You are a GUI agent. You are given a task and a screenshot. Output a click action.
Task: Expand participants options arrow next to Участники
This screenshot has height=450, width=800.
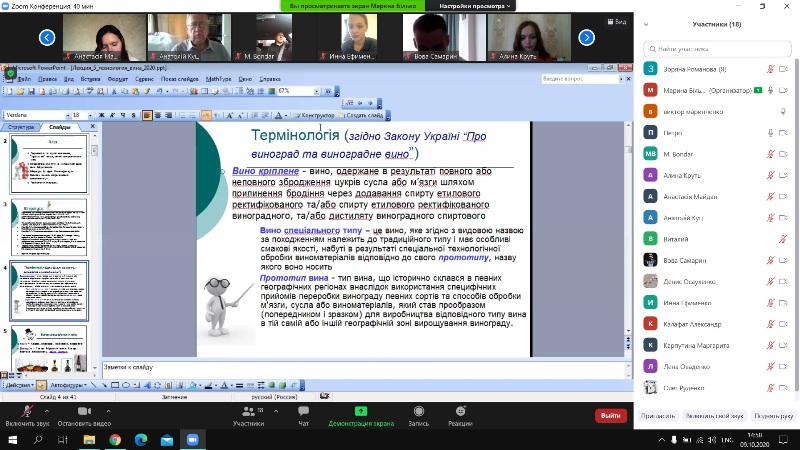pos(276,411)
